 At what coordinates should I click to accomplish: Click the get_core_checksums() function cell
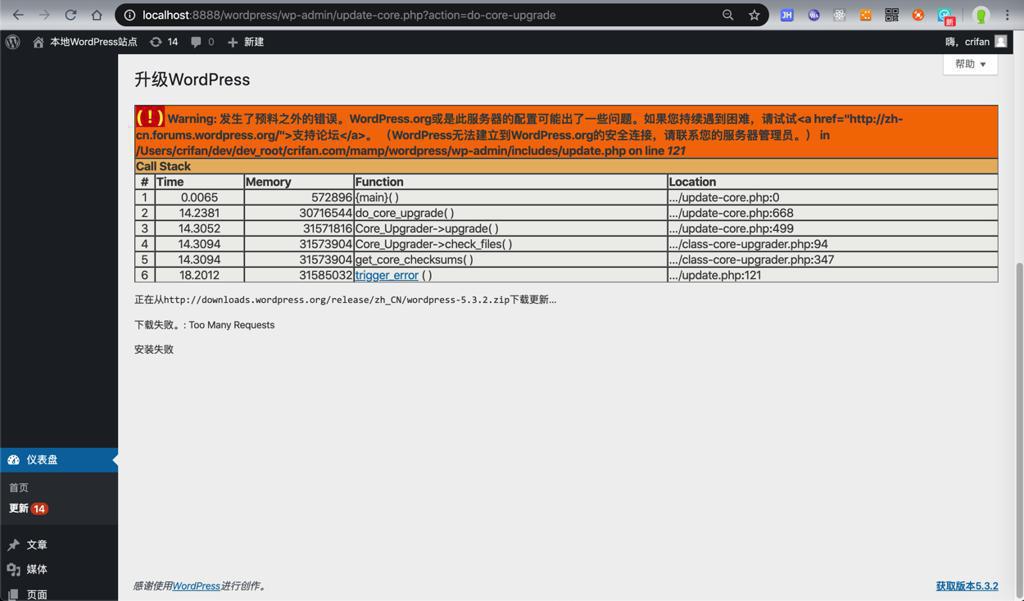pyautogui.click(x=510, y=259)
